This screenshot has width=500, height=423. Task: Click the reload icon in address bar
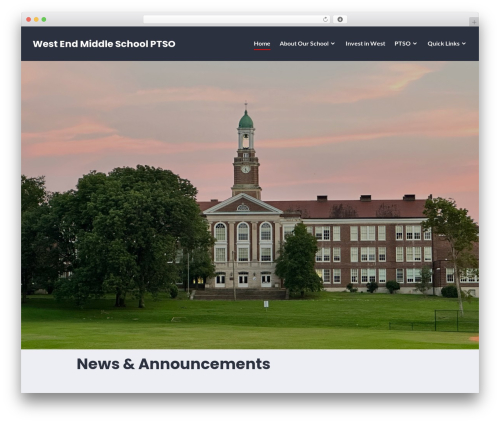(325, 19)
